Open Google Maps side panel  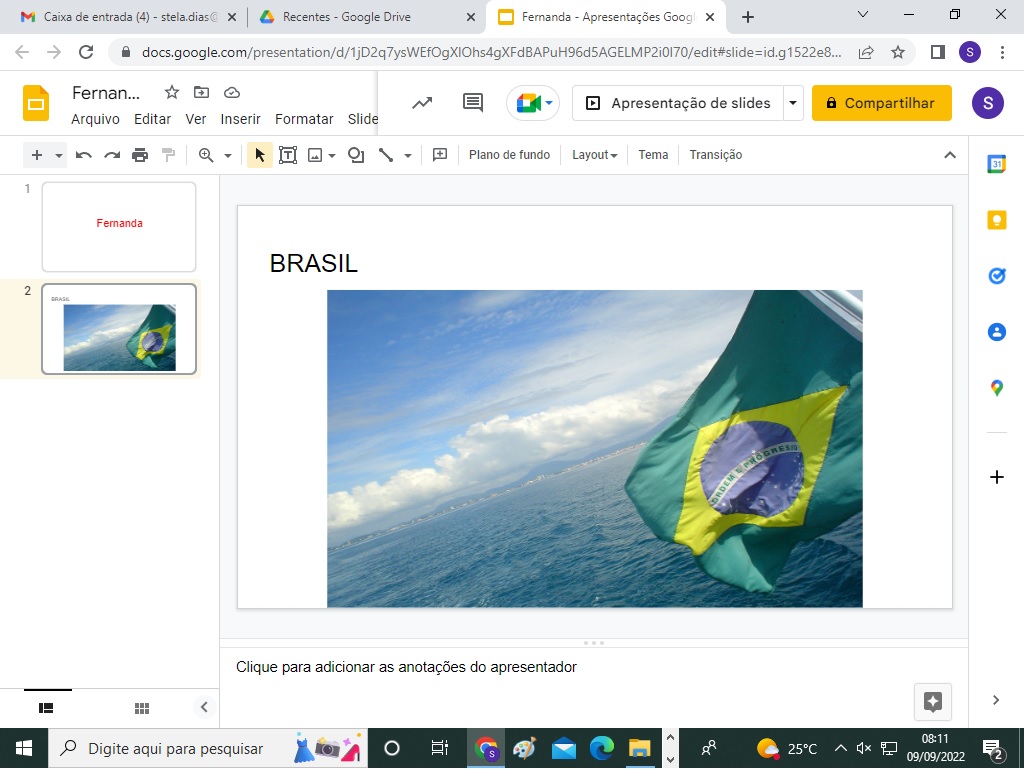click(x=997, y=388)
